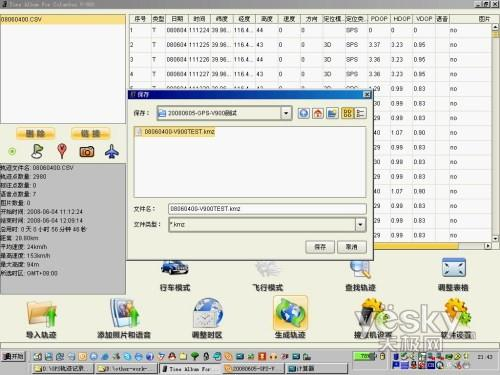Expand the save folder location dropdown
The image size is (500, 375).
[x=286, y=113]
